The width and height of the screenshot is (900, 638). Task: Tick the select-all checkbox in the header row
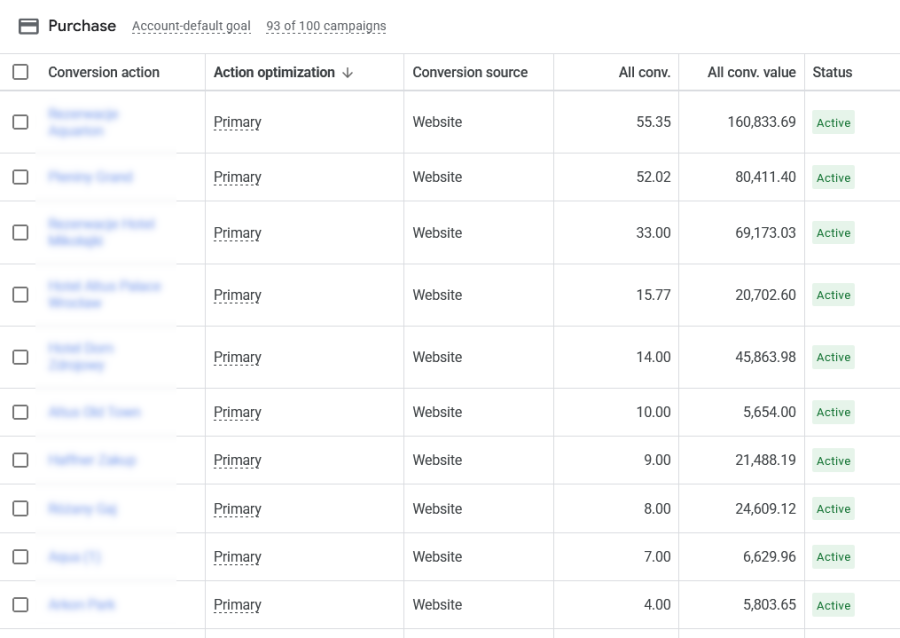pyautogui.click(x=21, y=72)
